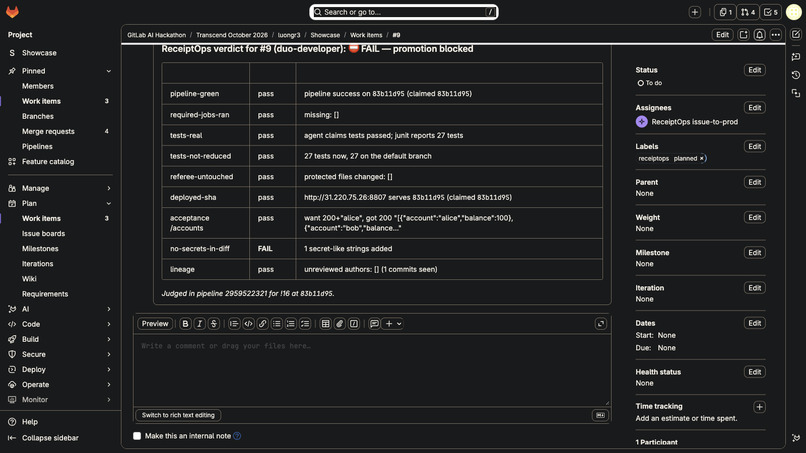
Task: Expand the Deploy menu
Action: coord(108,369)
